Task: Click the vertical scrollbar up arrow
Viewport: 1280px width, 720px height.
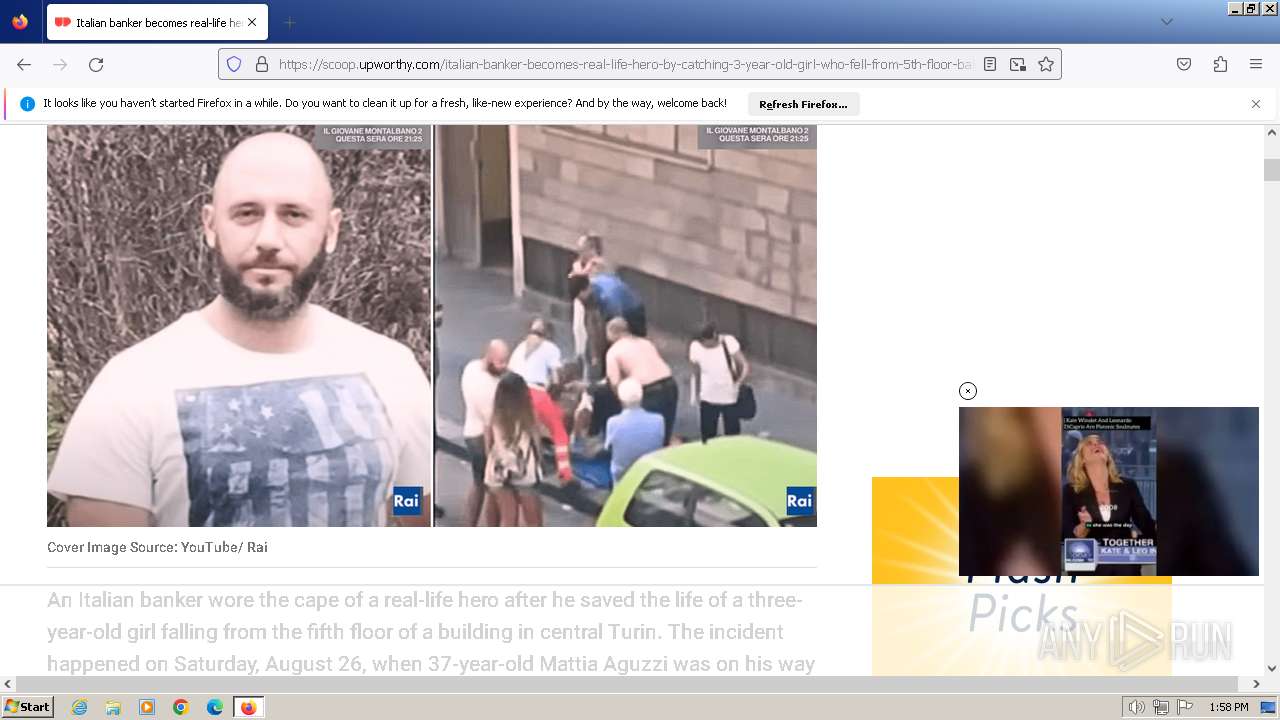Action: click(x=1272, y=132)
